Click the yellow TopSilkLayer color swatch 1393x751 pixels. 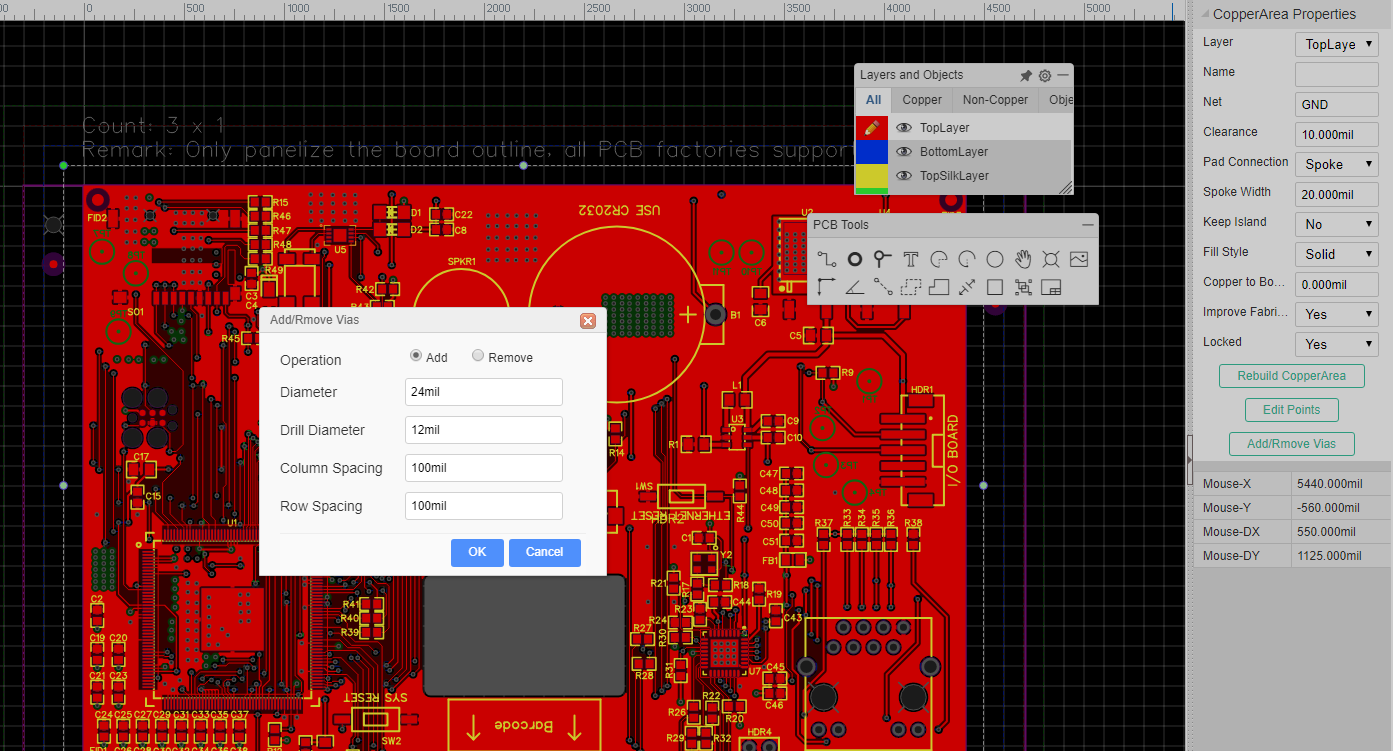871,176
